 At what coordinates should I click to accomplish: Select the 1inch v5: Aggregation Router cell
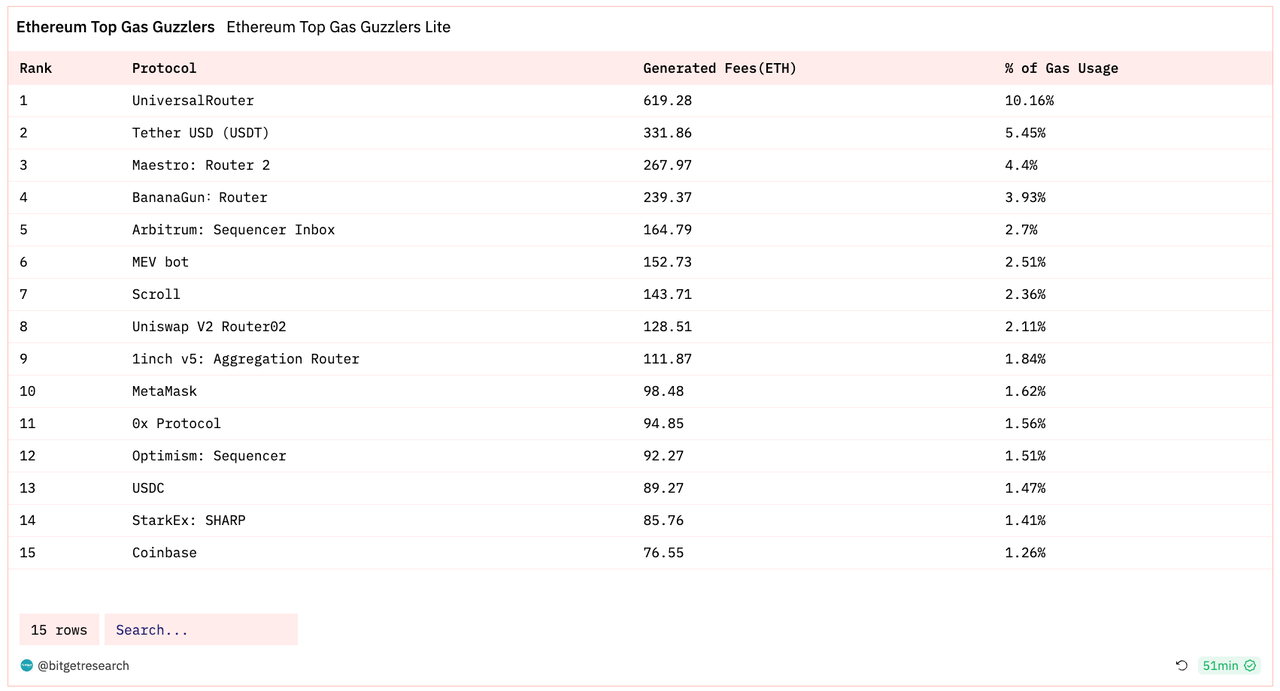tap(245, 359)
